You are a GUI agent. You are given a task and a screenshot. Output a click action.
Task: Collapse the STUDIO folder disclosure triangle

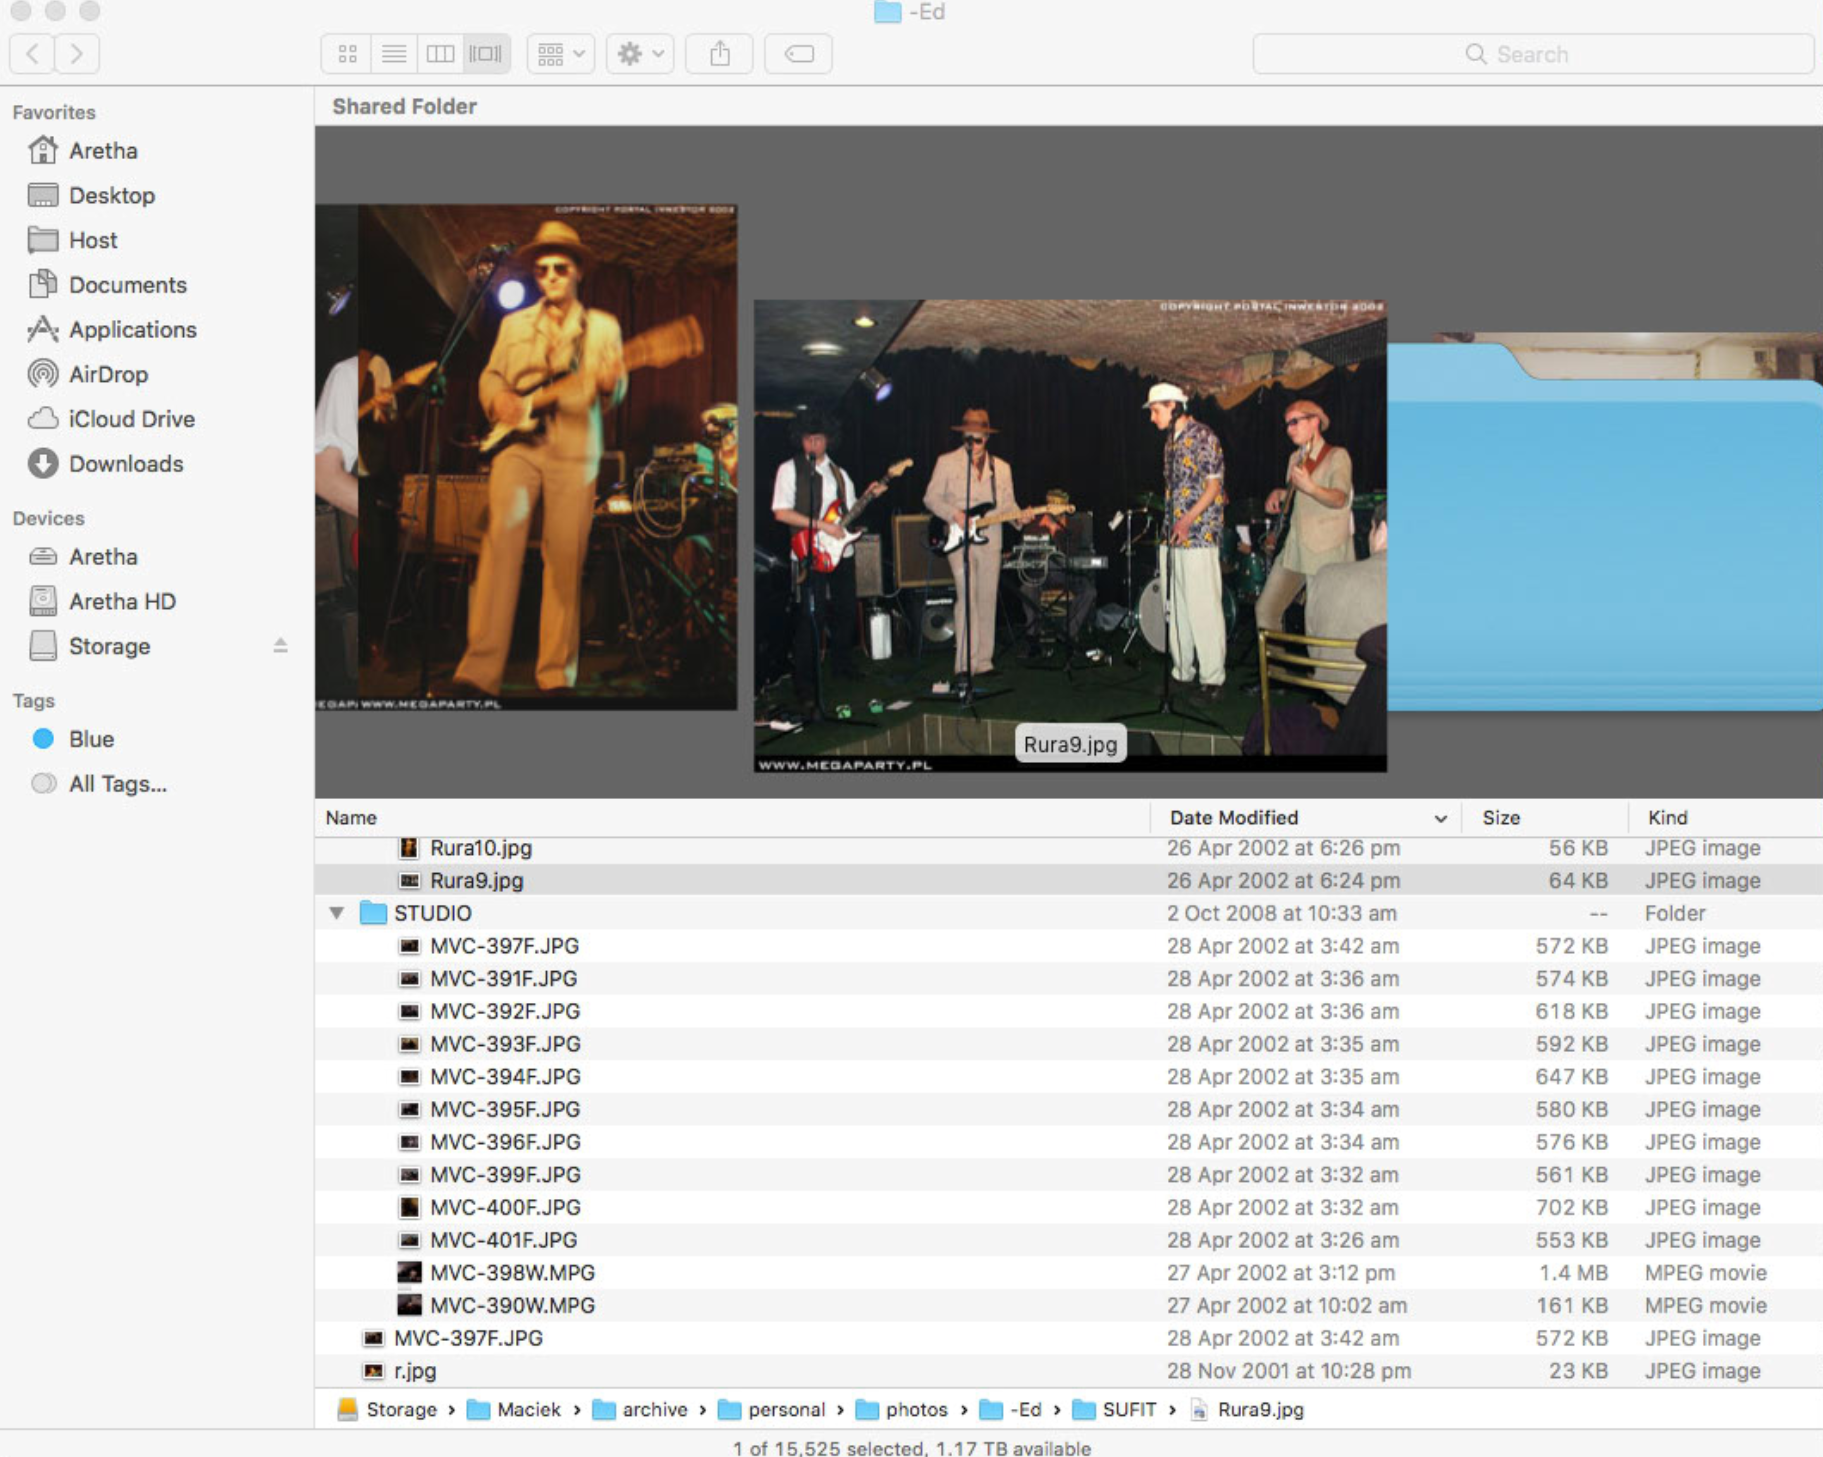[x=337, y=912]
